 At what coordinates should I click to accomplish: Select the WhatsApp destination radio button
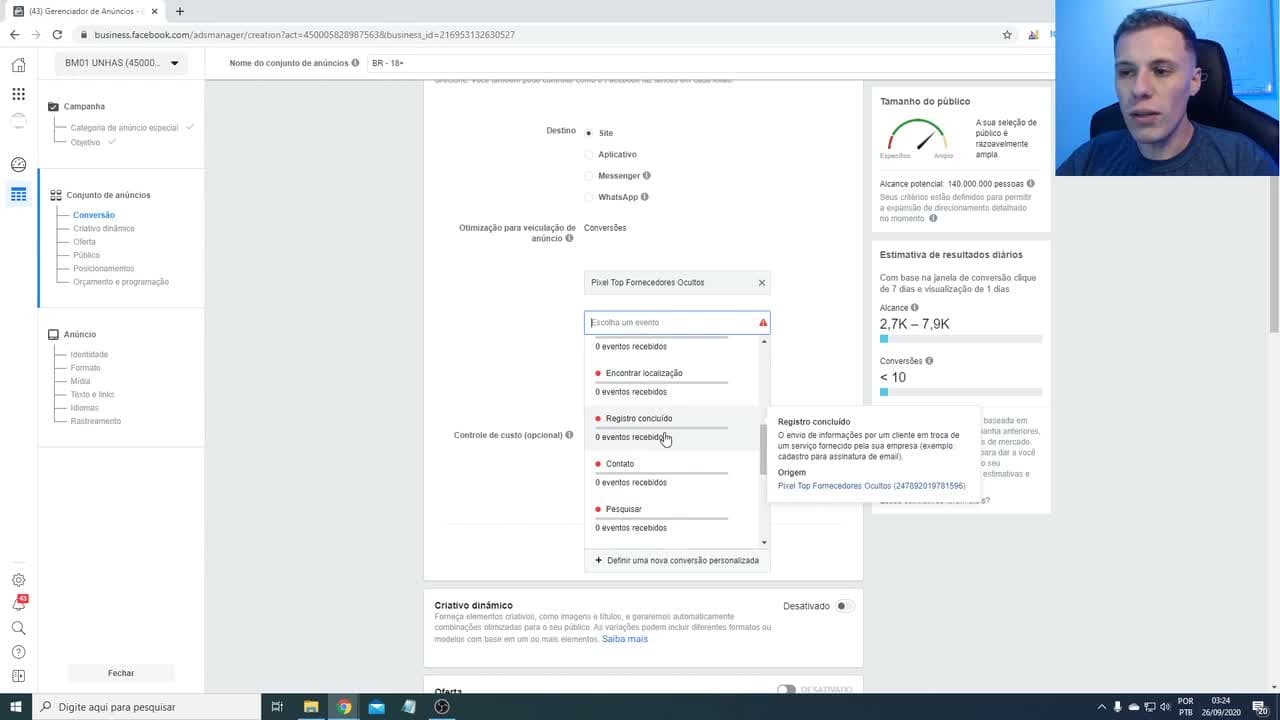[x=589, y=197]
